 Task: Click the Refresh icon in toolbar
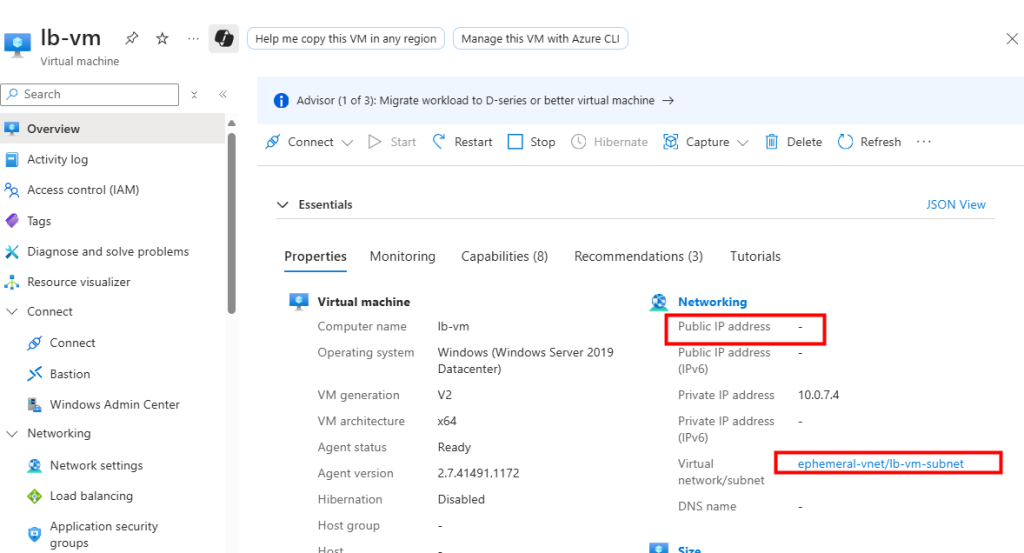point(845,142)
